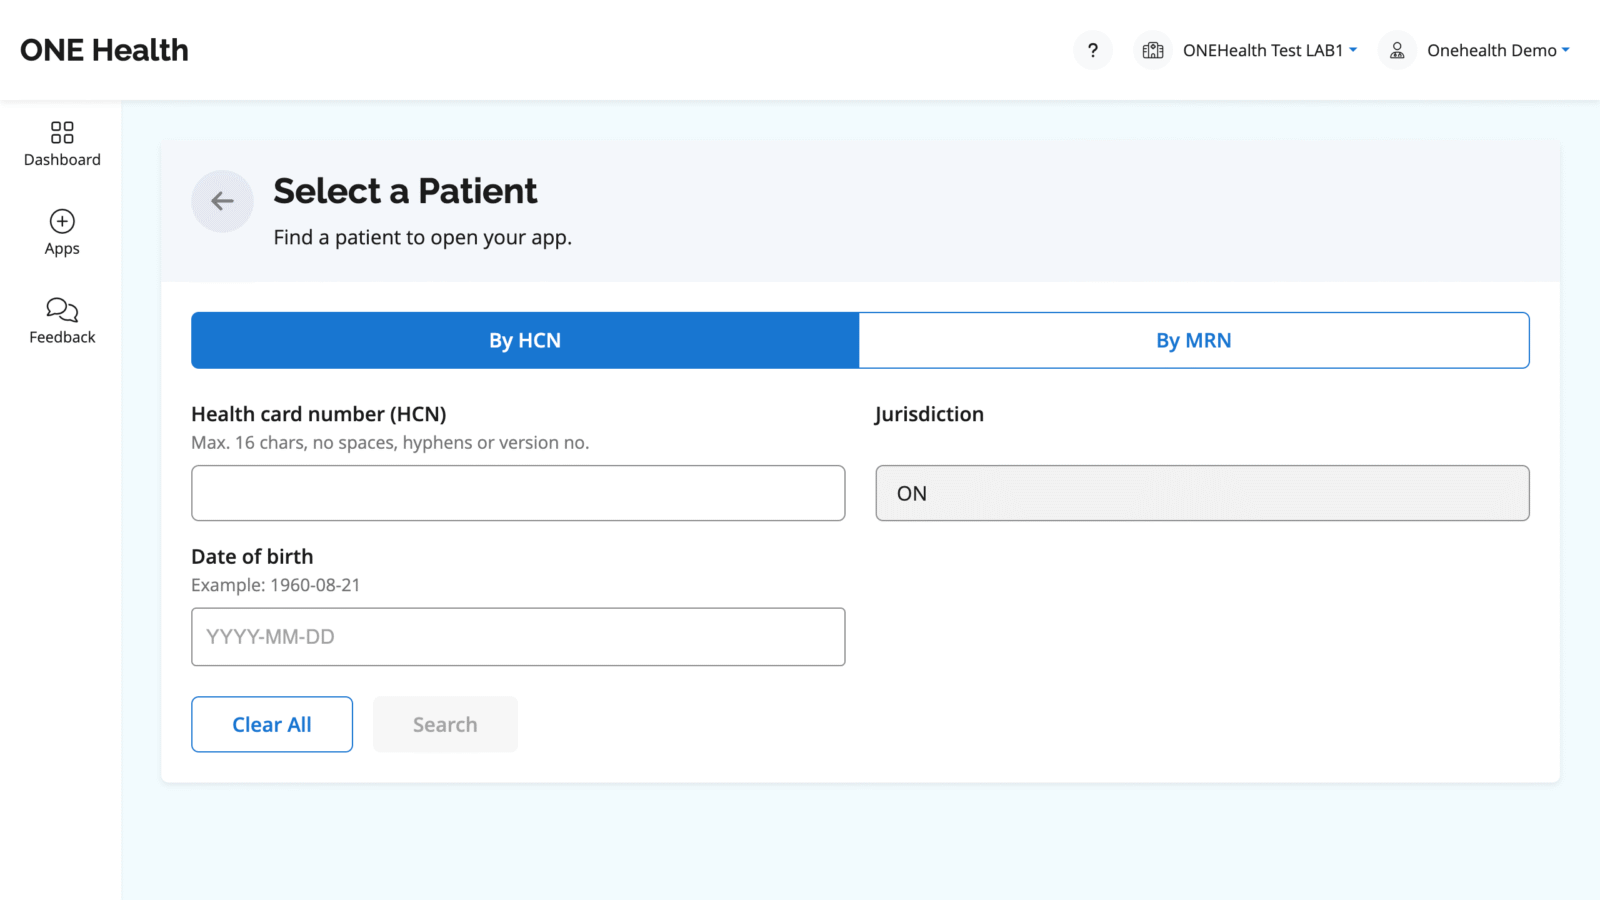Click the help question mark icon
Viewport: 1600px width, 900px height.
coord(1092,50)
